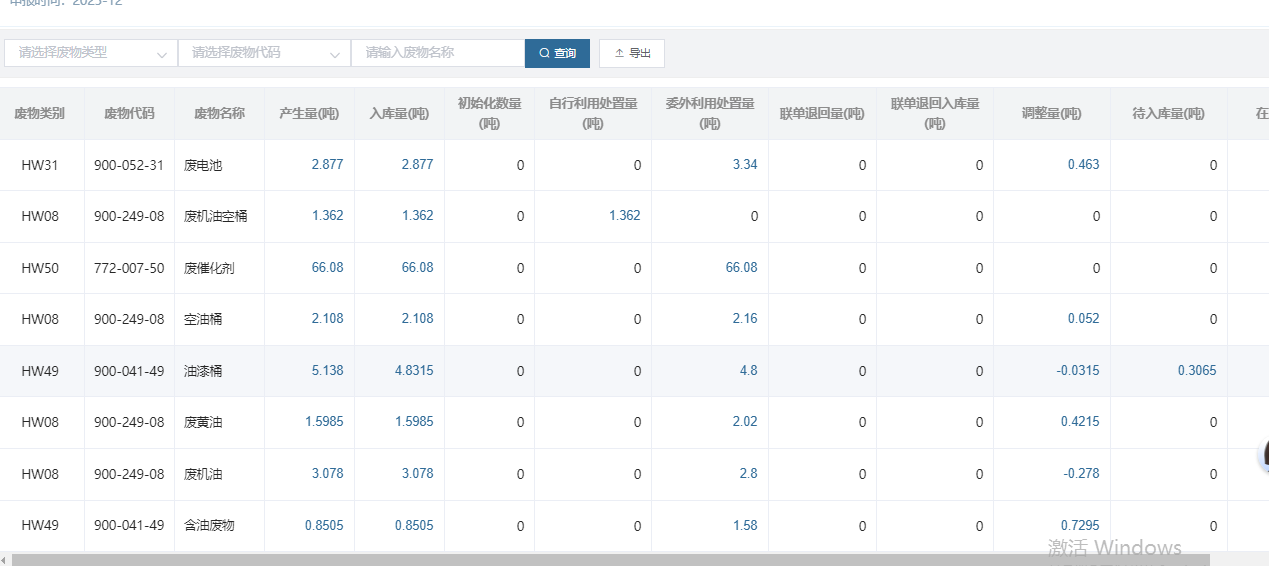
Task: Open 废机油空桶 自行利用处置量 value 1.362
Action: [x=624, y=216]
